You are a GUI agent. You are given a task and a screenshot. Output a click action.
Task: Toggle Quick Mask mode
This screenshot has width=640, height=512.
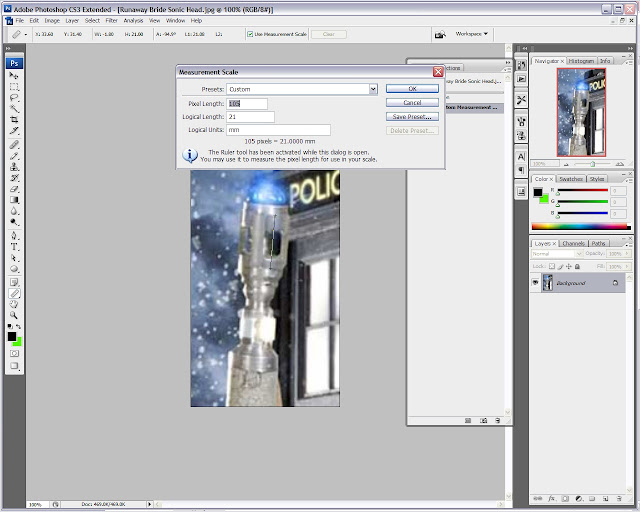(14, 354)
